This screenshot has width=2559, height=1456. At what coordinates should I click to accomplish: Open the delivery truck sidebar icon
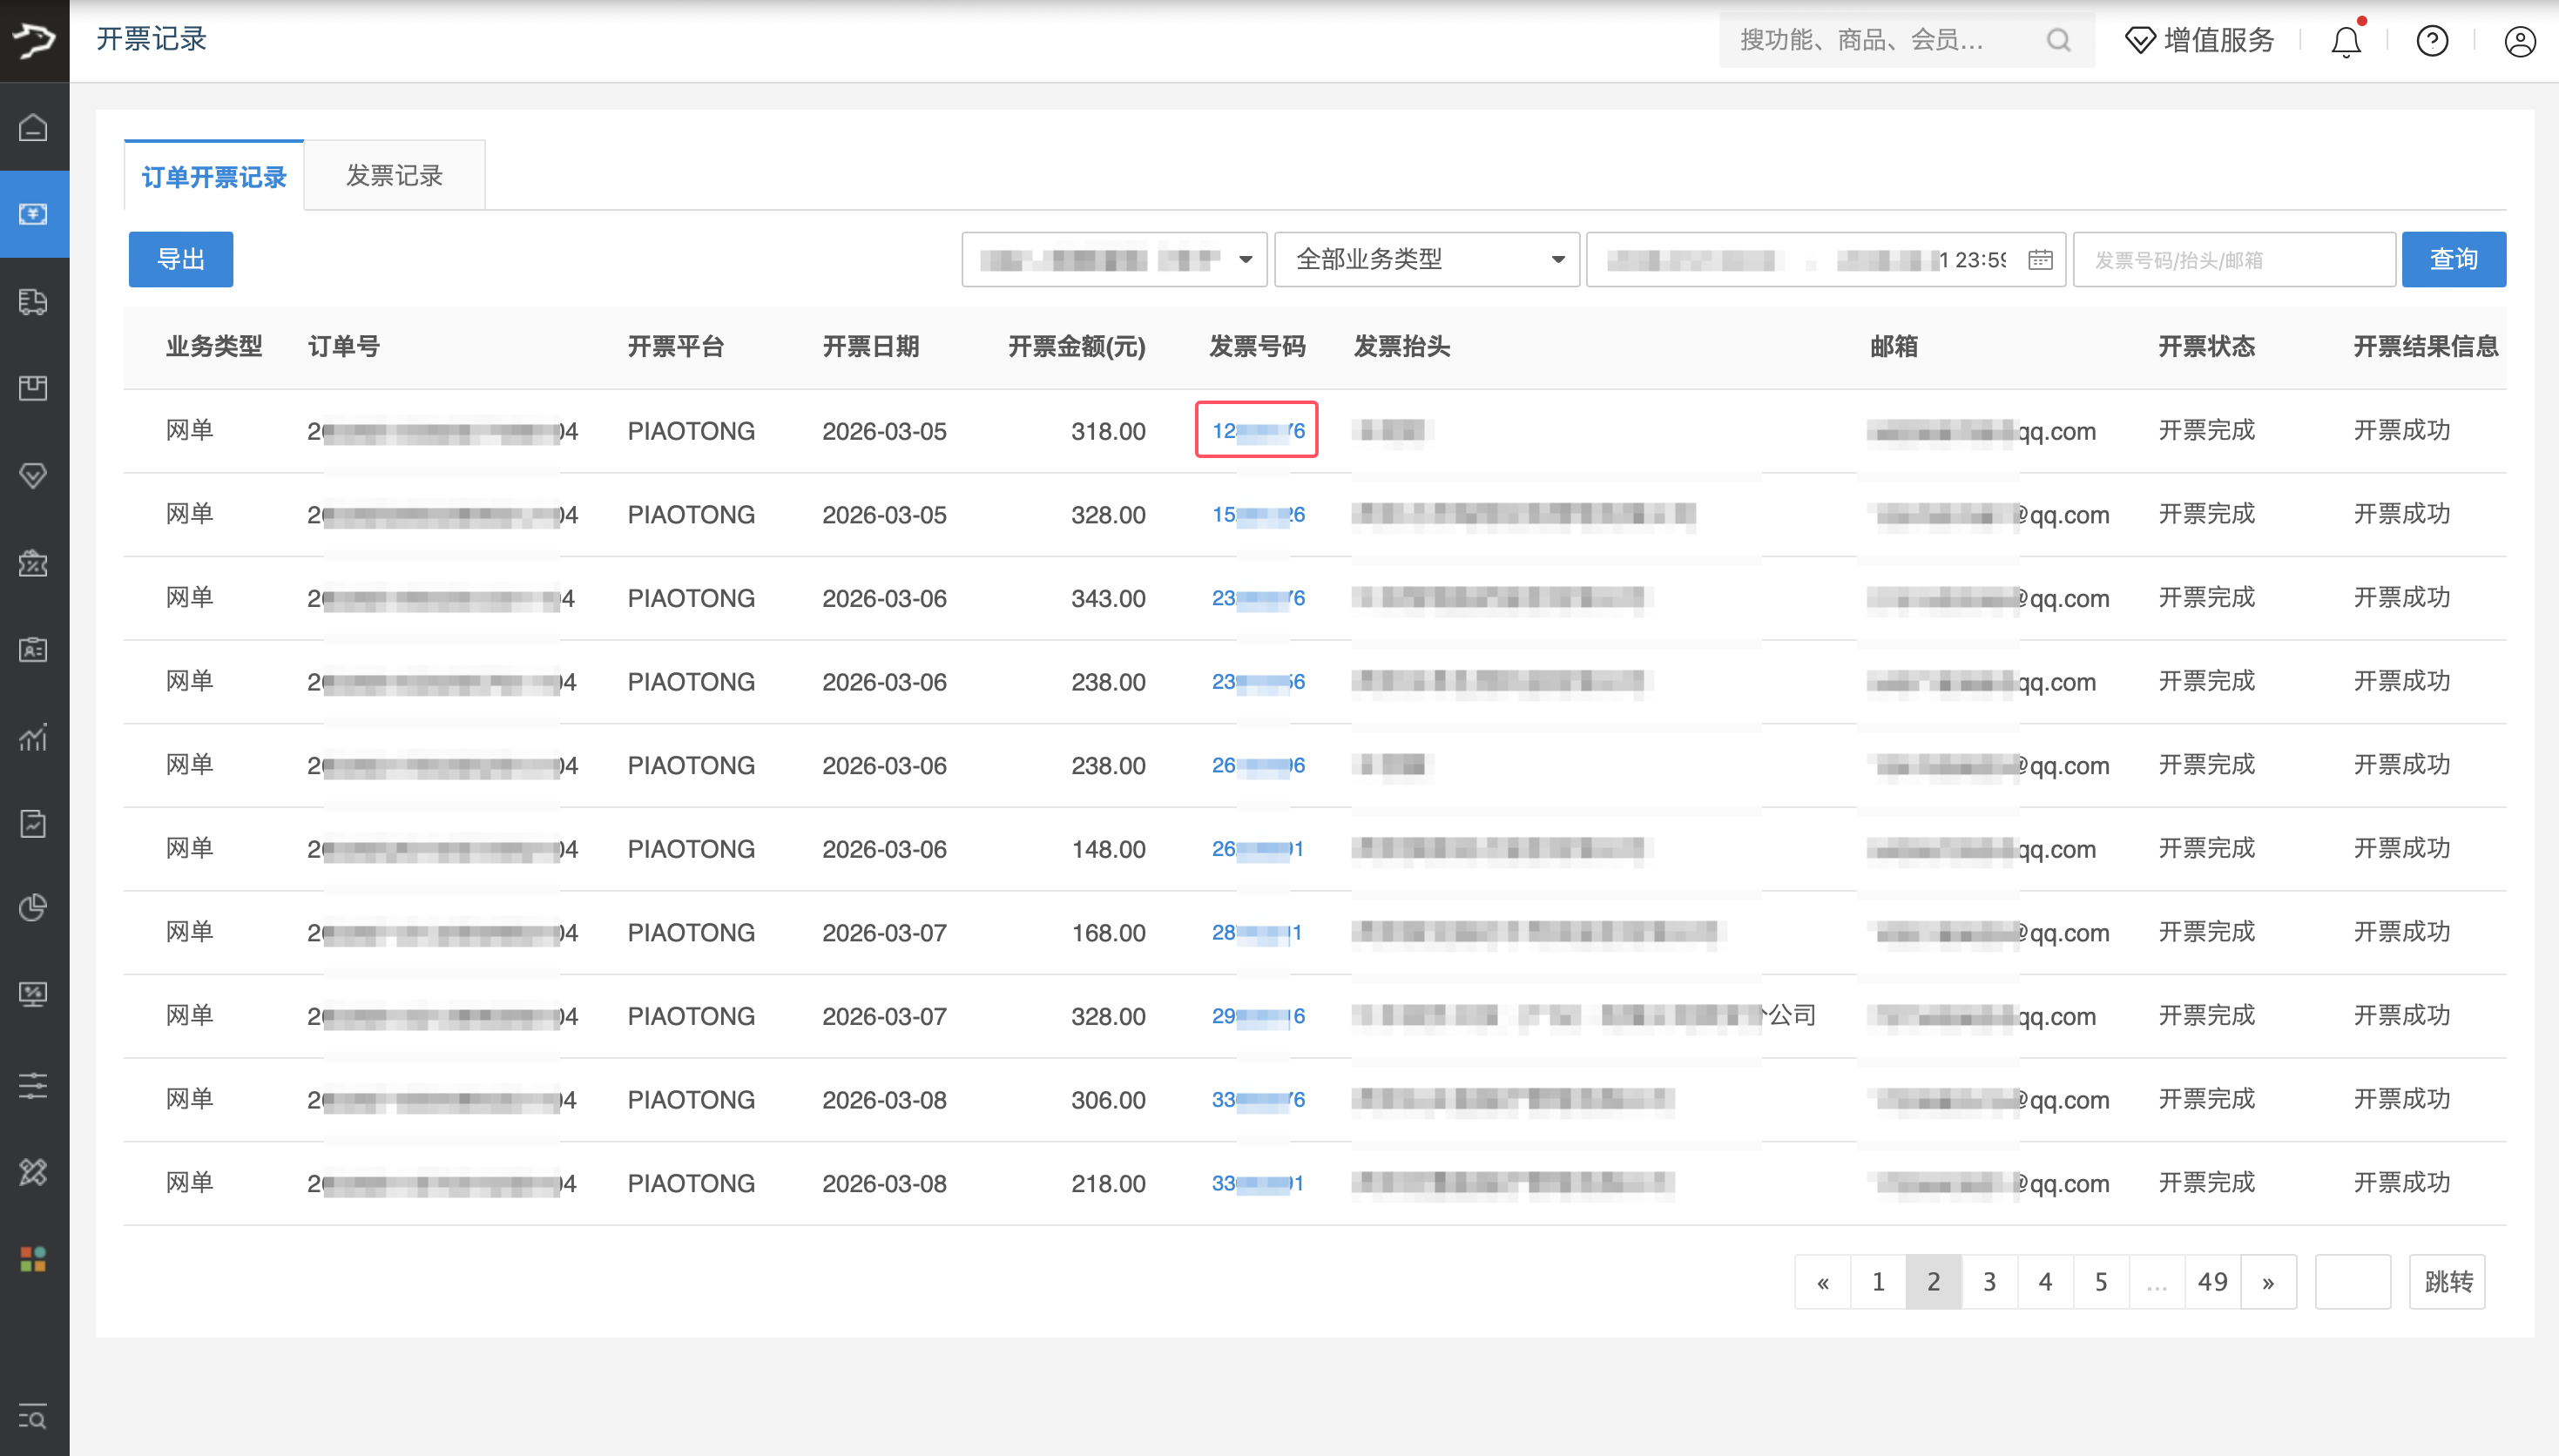[33, 301]
